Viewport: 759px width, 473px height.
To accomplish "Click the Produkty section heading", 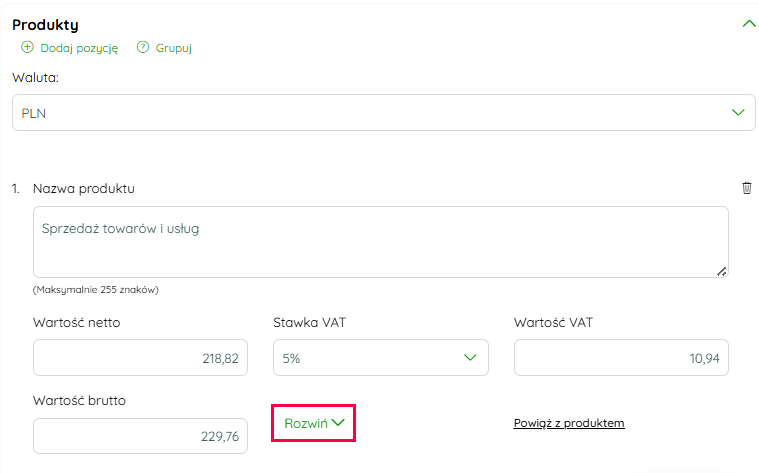I will click(46, 25).
